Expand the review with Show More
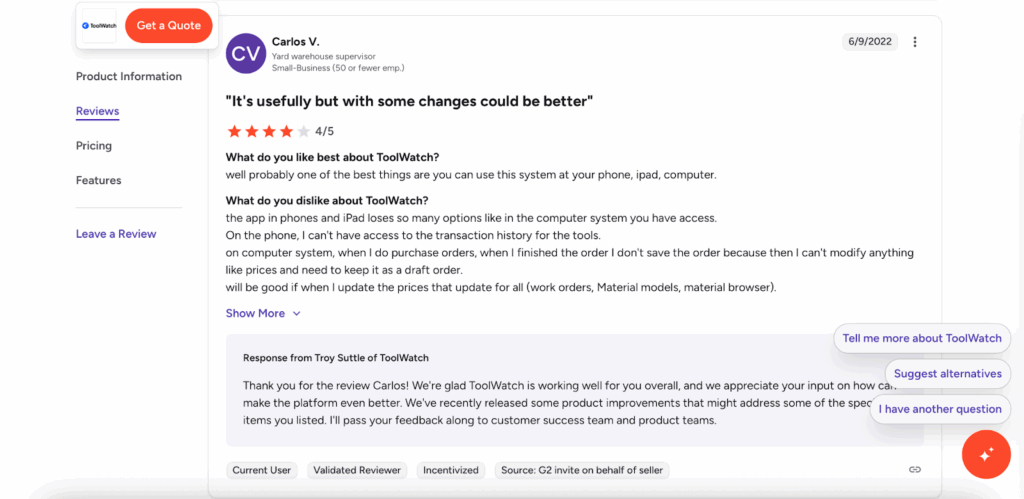This screenshot has width=1024, height=499. coord(263,313)
